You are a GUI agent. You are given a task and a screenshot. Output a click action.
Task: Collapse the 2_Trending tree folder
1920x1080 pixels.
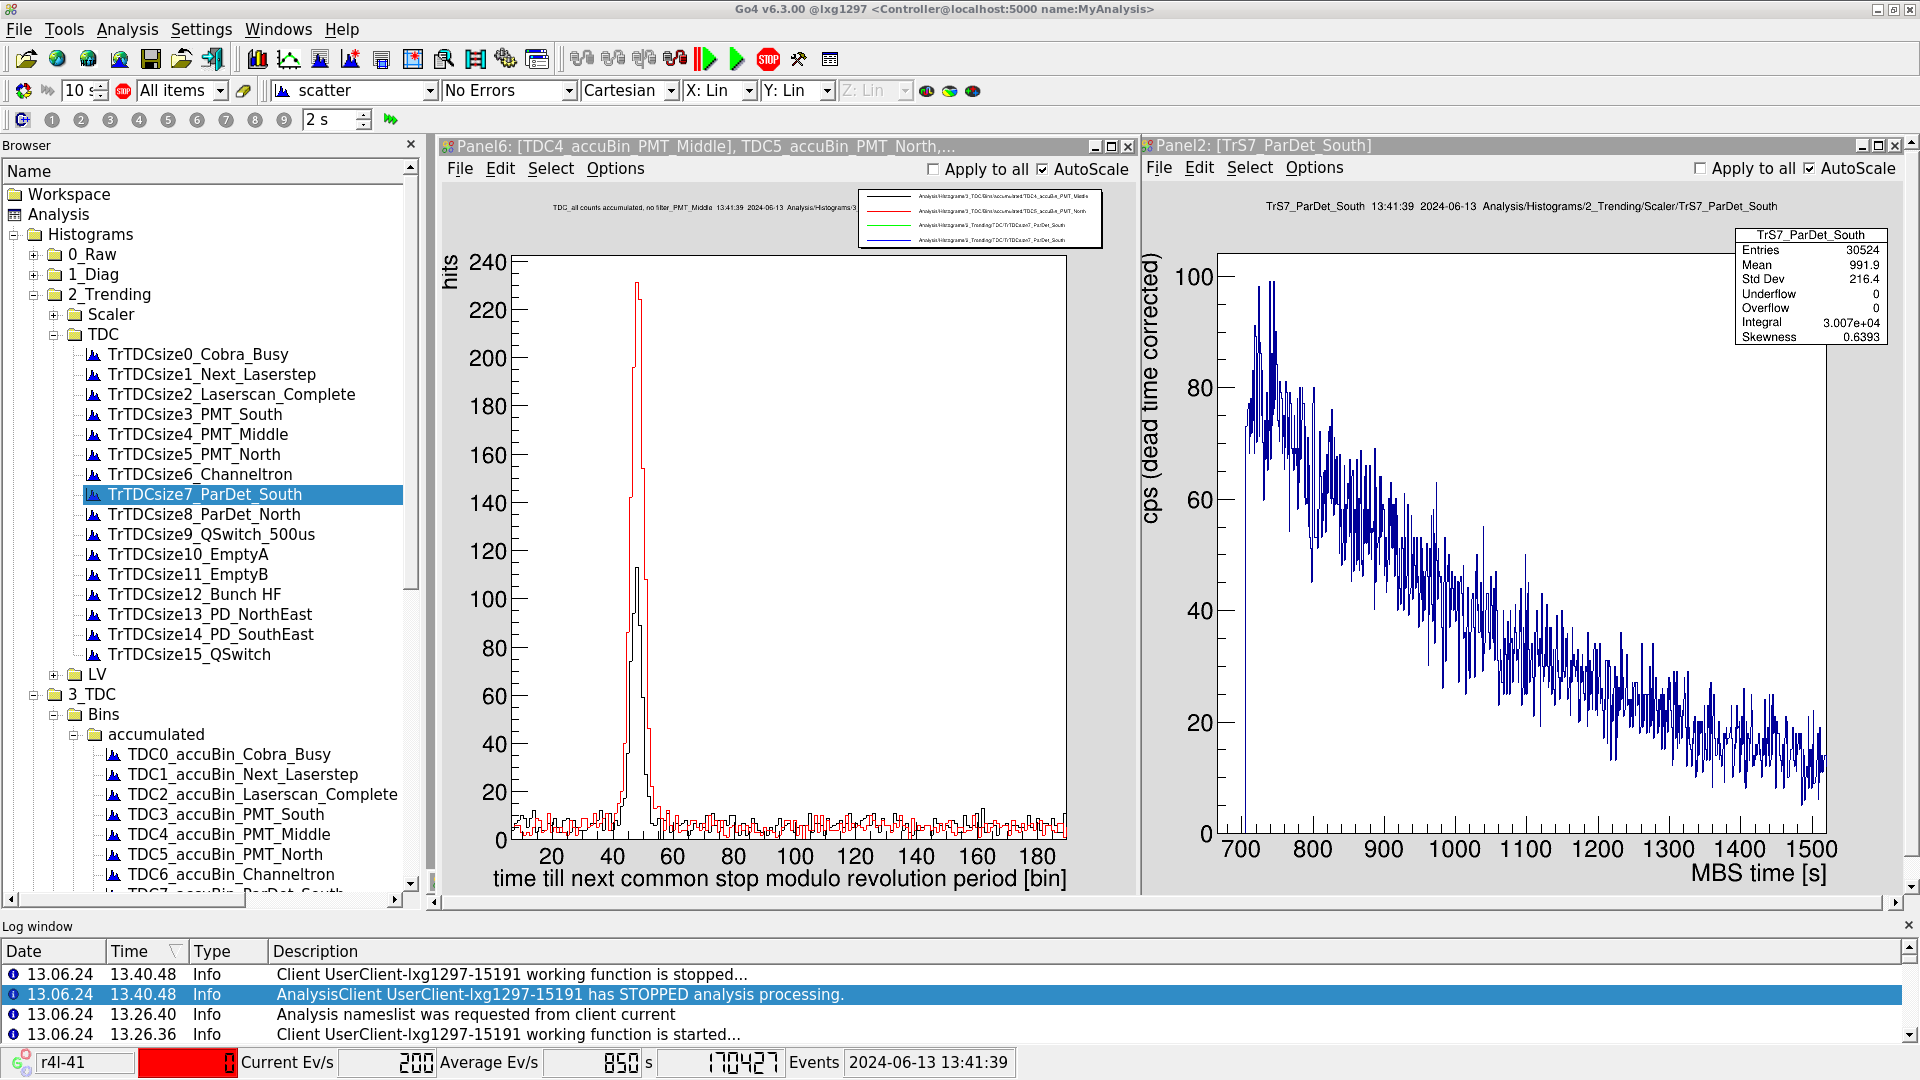pyautogui.click(x=34, y=295)
